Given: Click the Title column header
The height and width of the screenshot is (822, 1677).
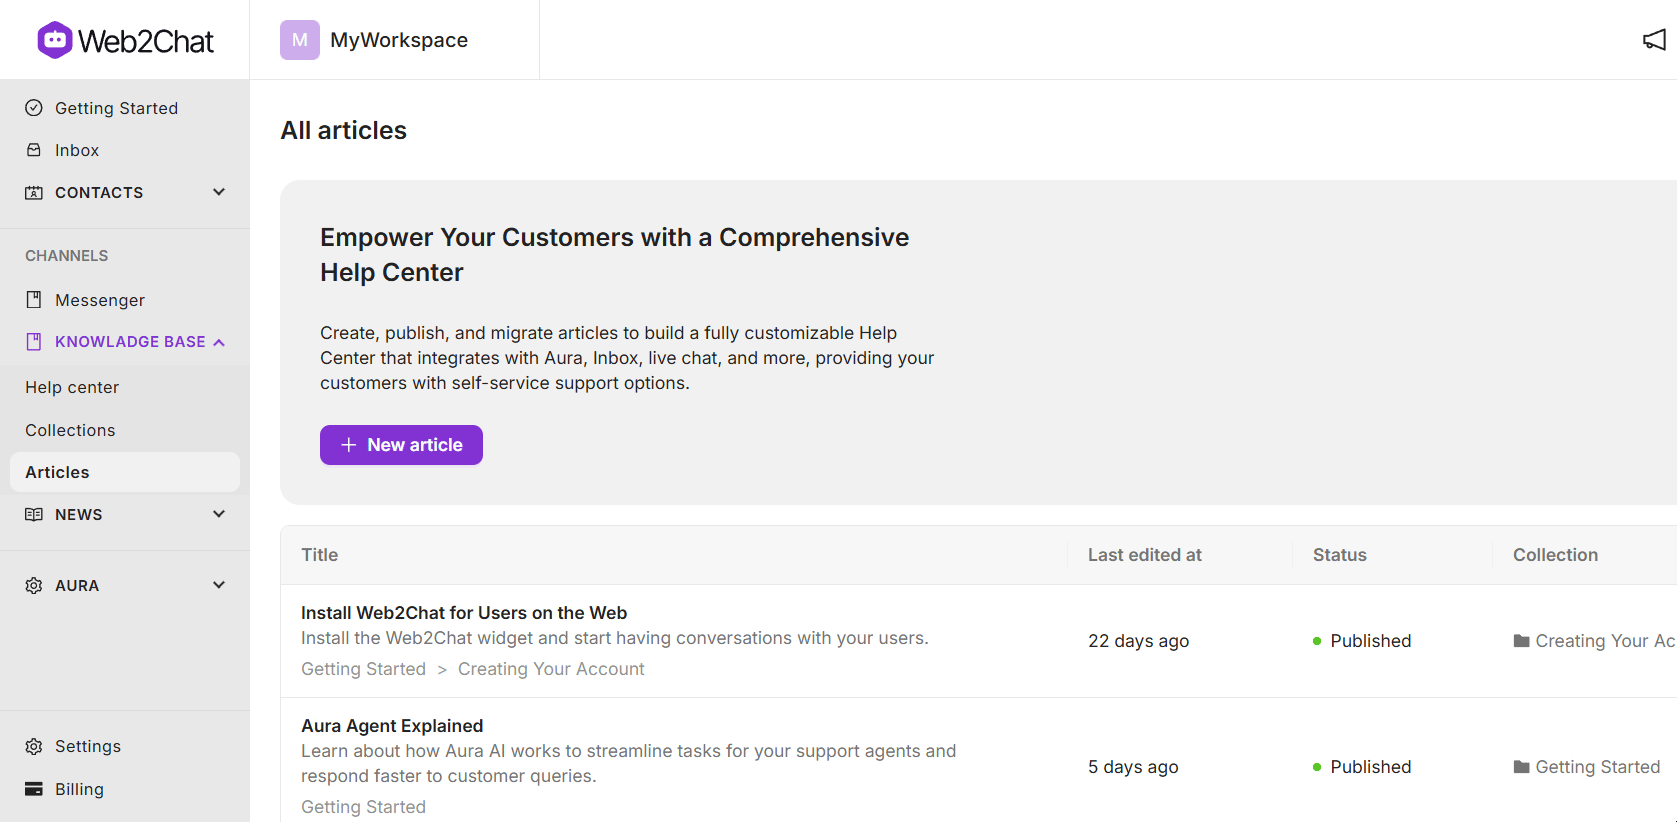Looking at the screenshot, I should [x=320, y=555].
